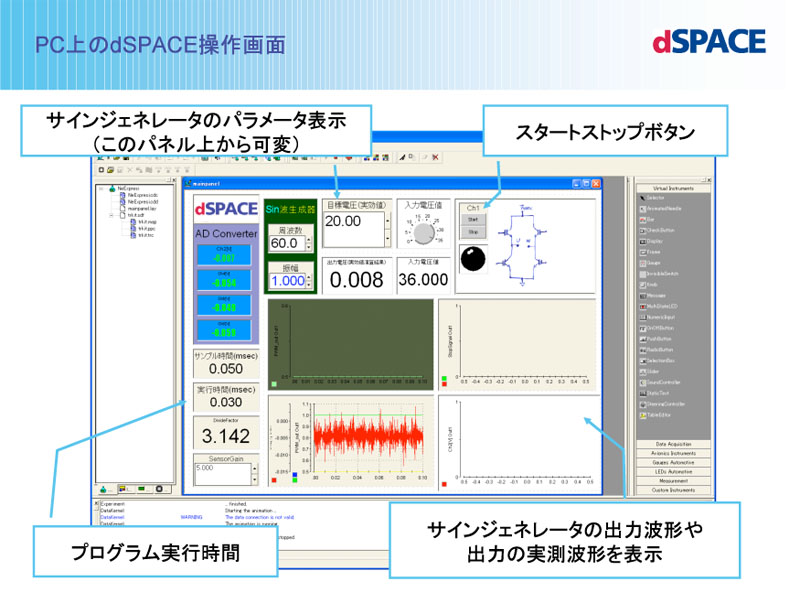
Task: Click the 周波数 field showing 60.0
Action: point(287,243)
